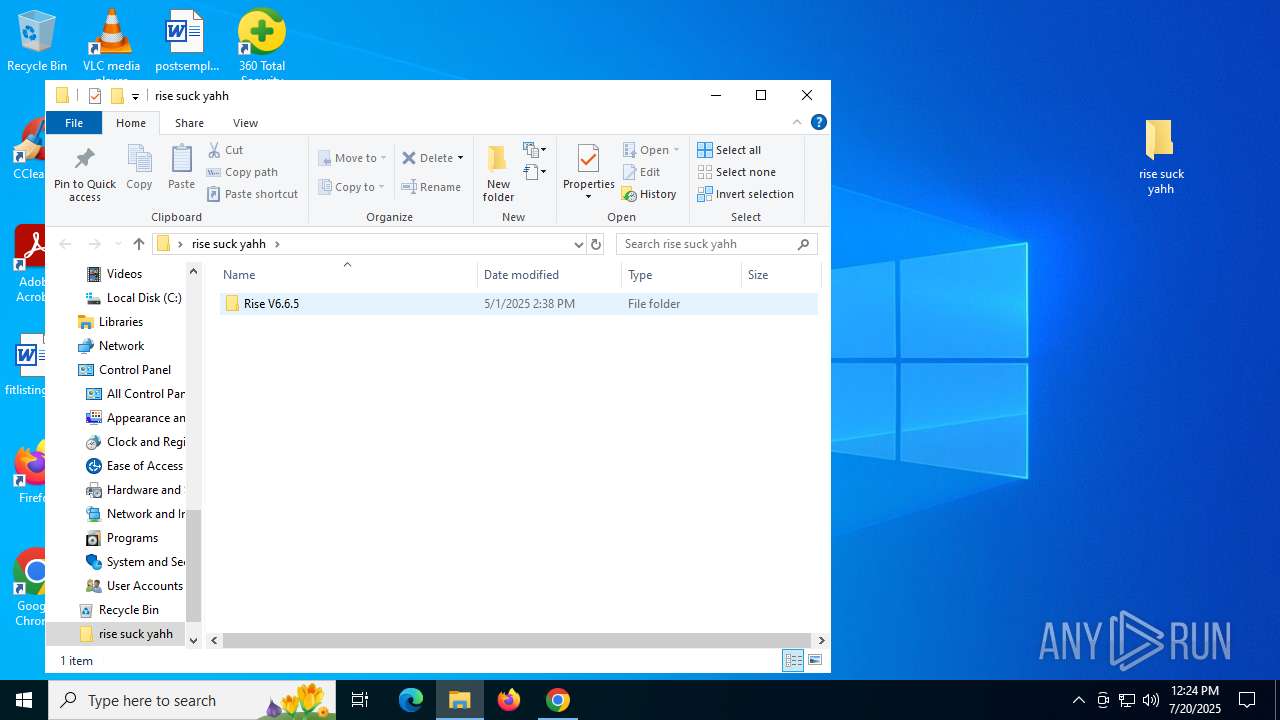Open Easy access dropdown in ribbon
The image size is (1280, 720).
(x=535, y=172)
